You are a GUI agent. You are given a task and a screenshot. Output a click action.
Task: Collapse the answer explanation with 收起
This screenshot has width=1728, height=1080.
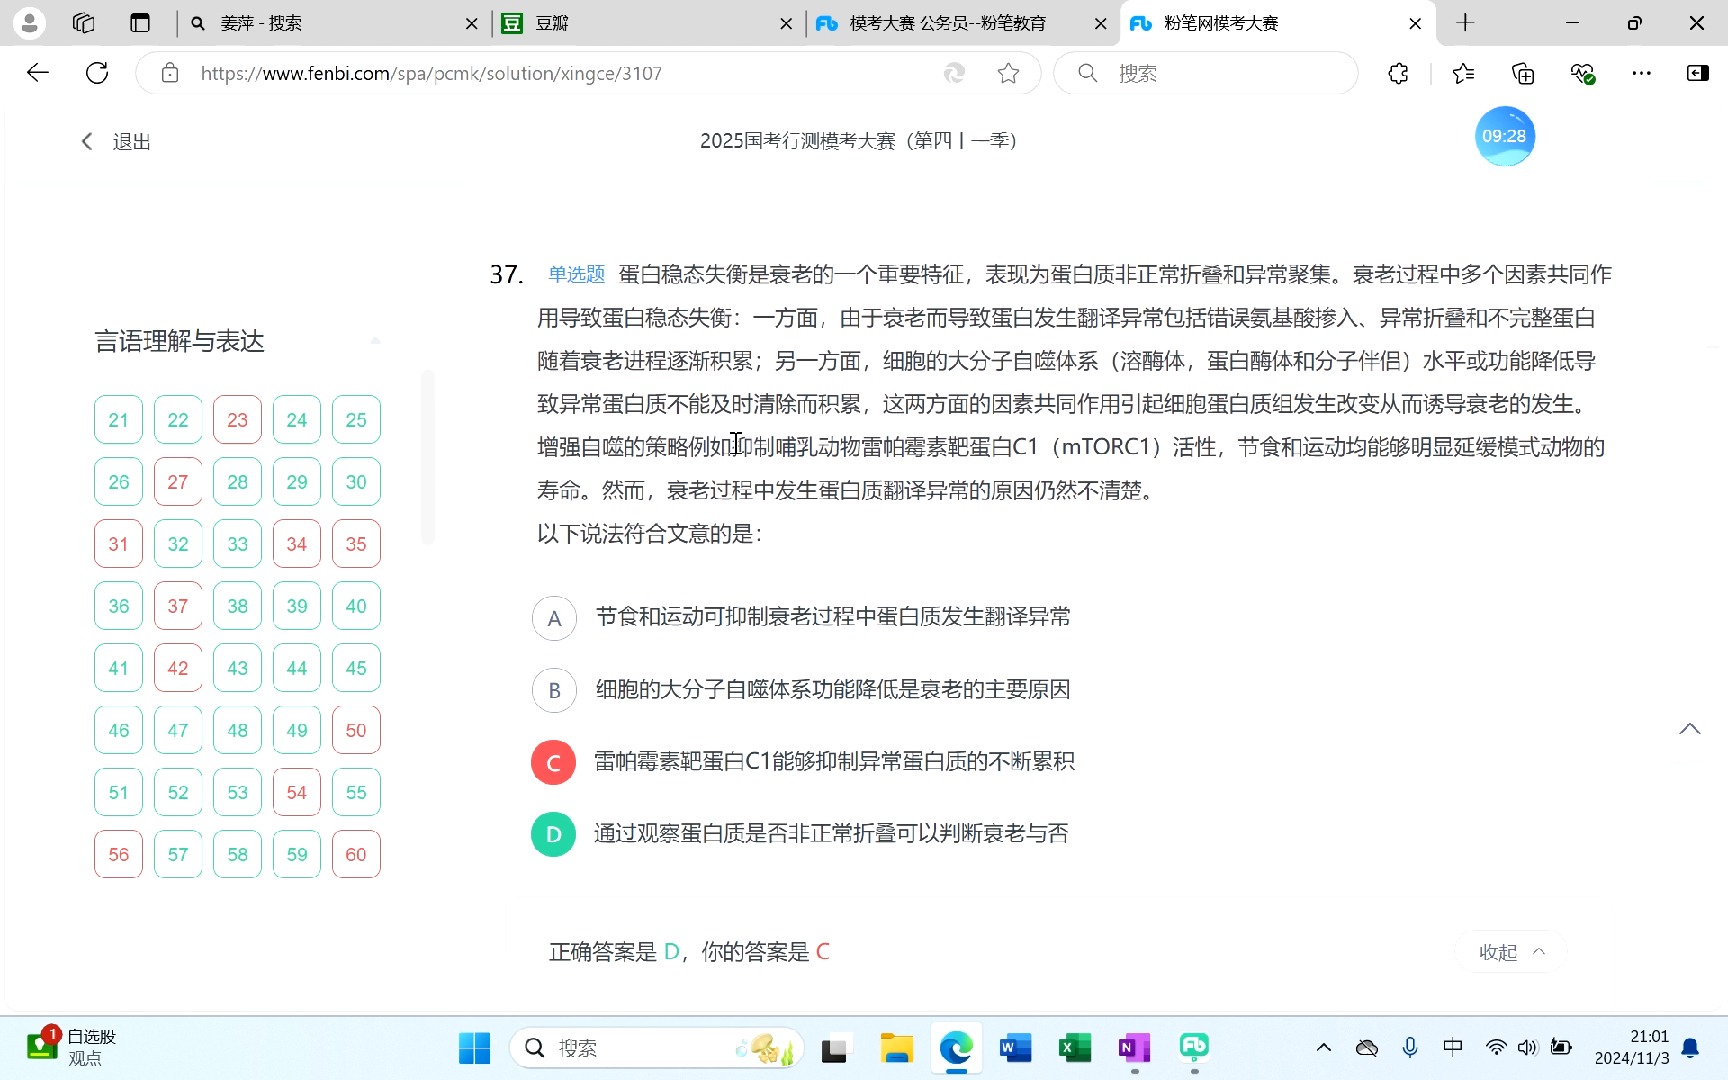pyautogui.click(x=1512, y=952)
